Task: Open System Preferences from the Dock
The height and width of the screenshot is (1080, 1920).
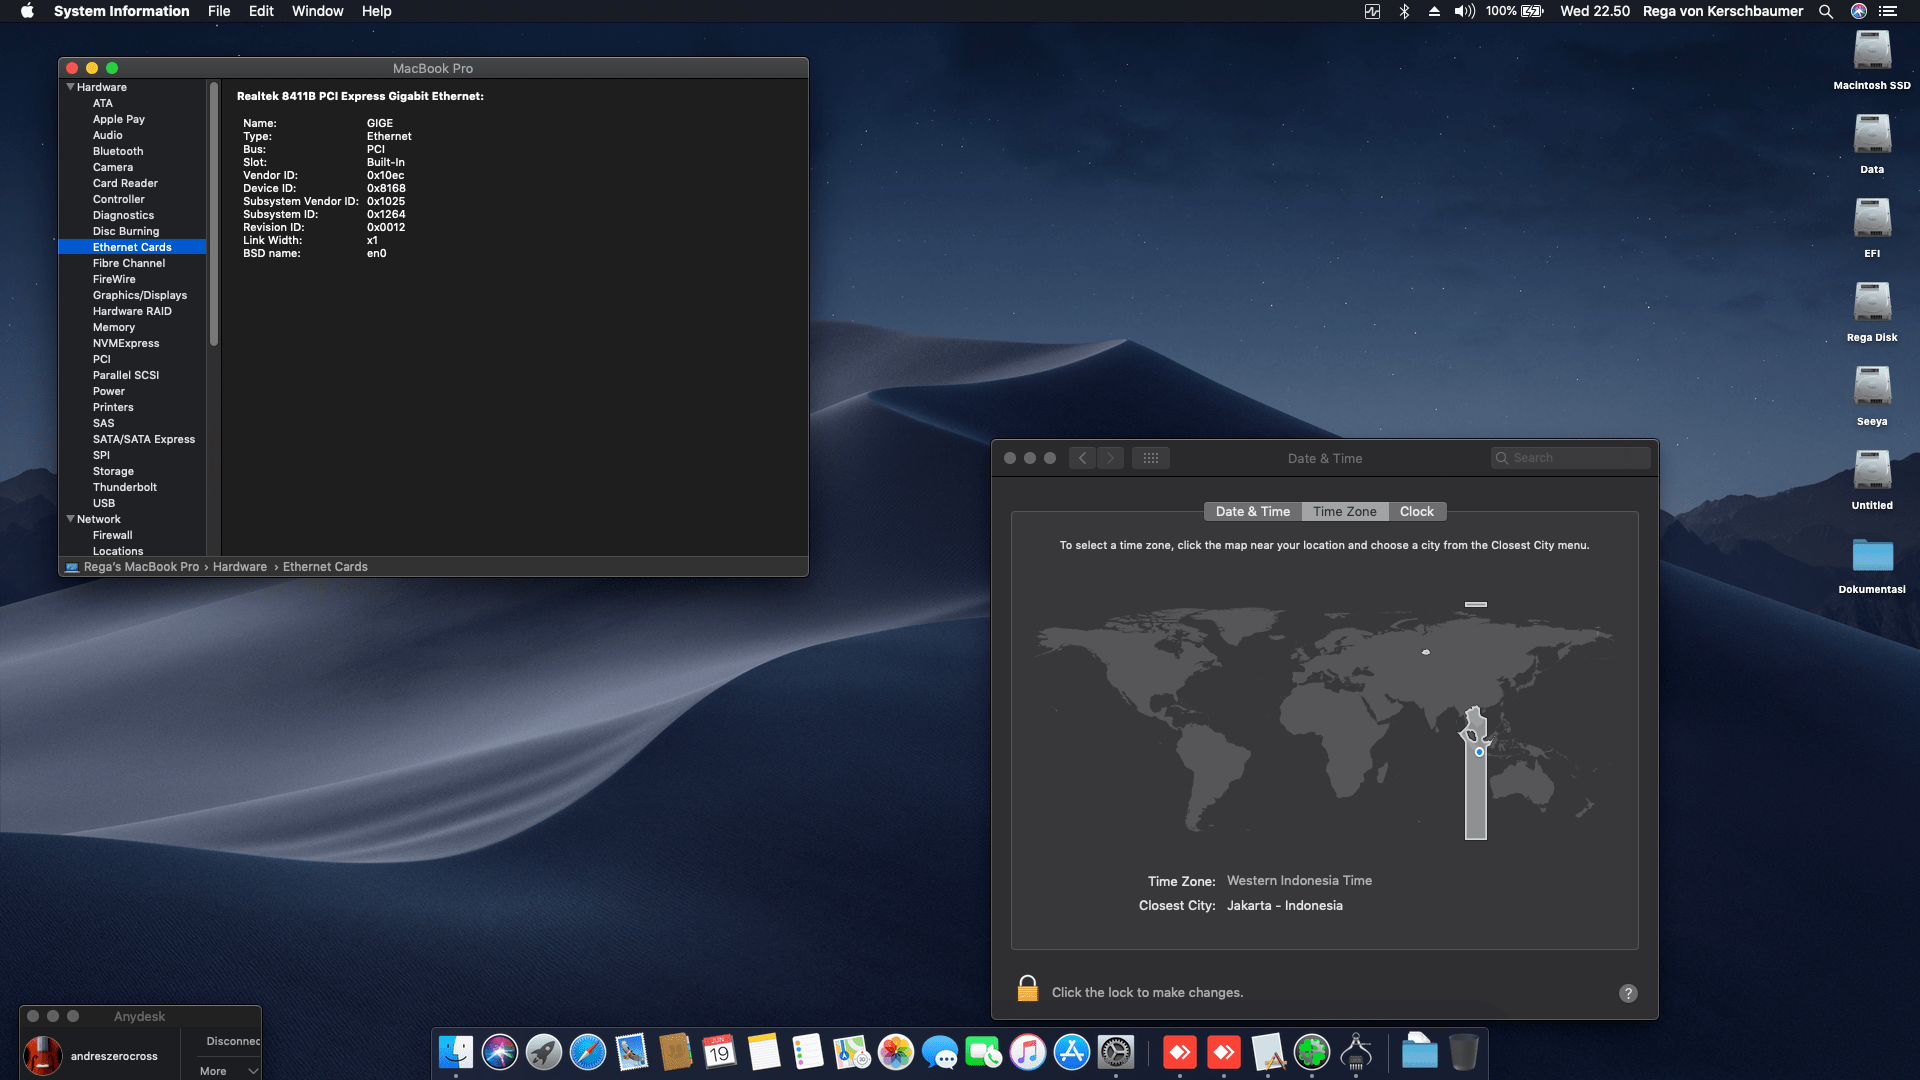Action: pos(1117,1052)
